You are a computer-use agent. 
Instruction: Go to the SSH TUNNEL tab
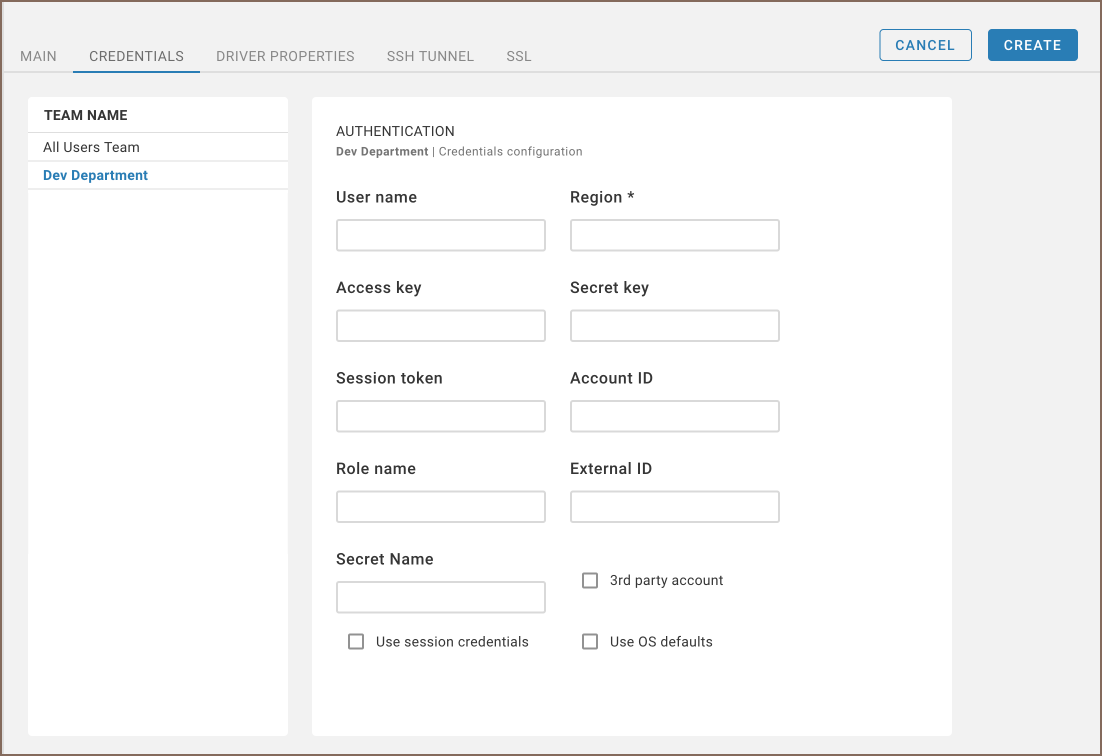(x=430, y=56)
